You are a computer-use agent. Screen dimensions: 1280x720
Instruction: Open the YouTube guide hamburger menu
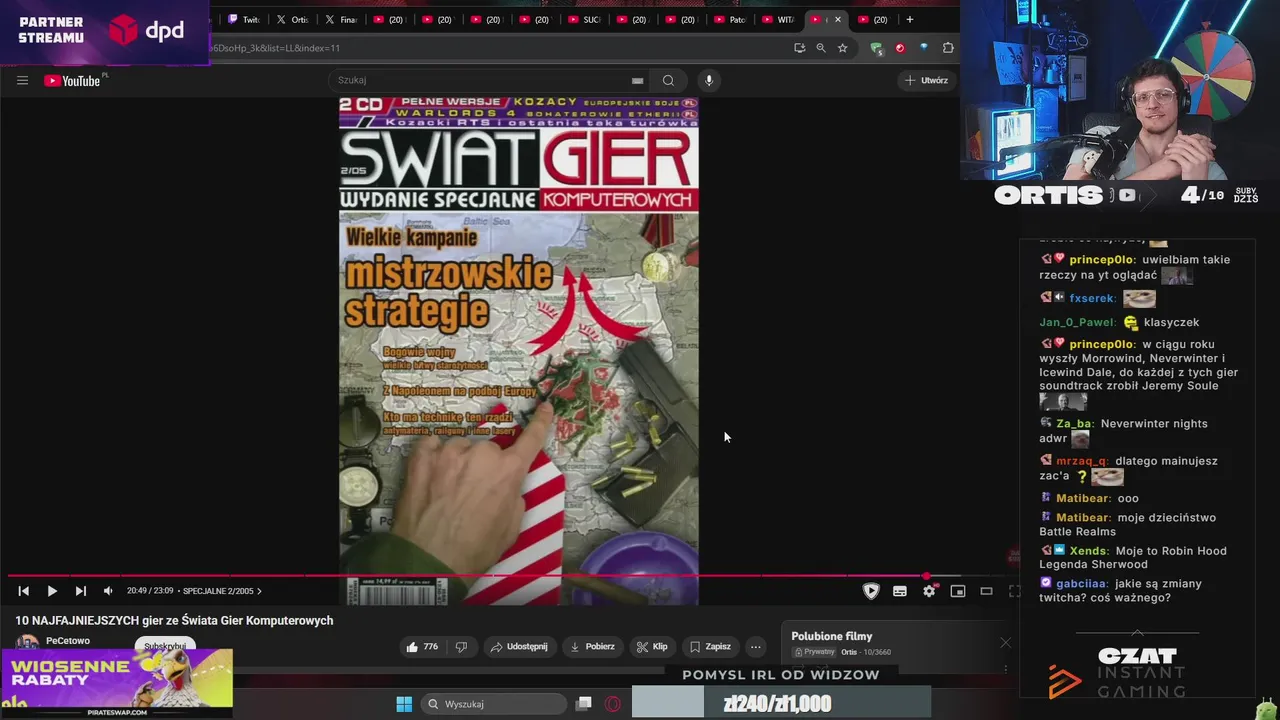click(22, 81)
